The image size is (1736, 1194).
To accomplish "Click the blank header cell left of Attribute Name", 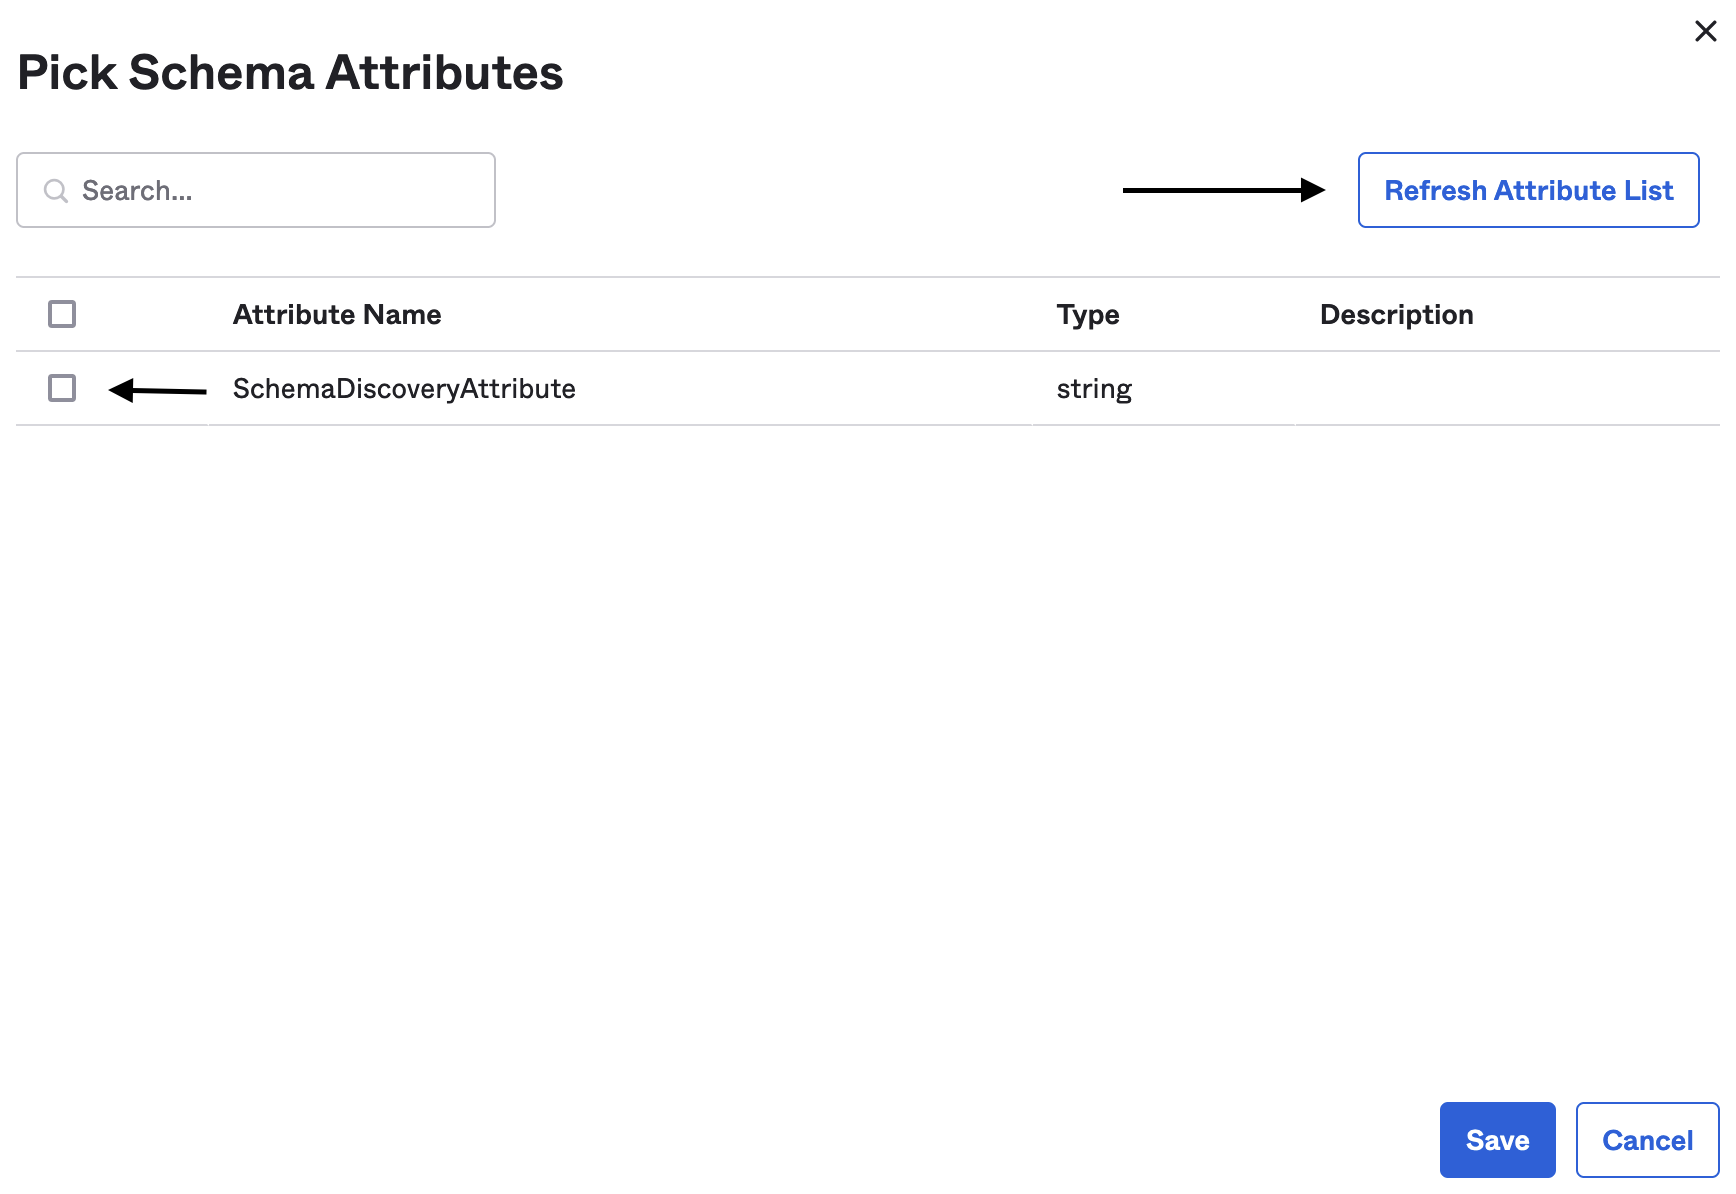I will [150, 315].
